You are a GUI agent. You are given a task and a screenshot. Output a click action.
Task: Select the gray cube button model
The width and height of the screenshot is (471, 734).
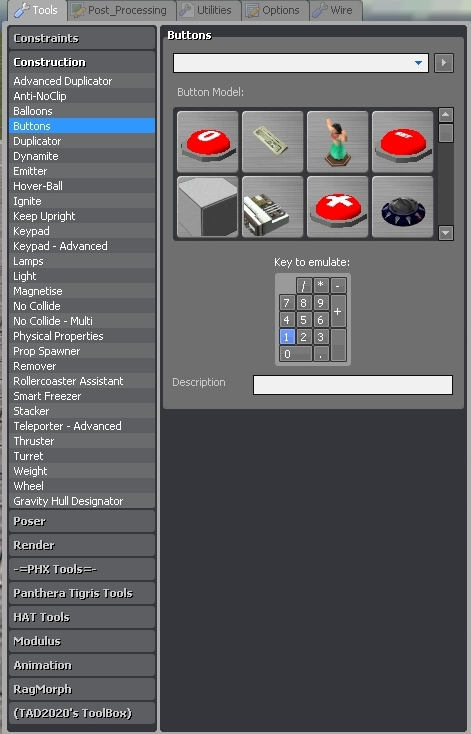[x=208, y=207]
